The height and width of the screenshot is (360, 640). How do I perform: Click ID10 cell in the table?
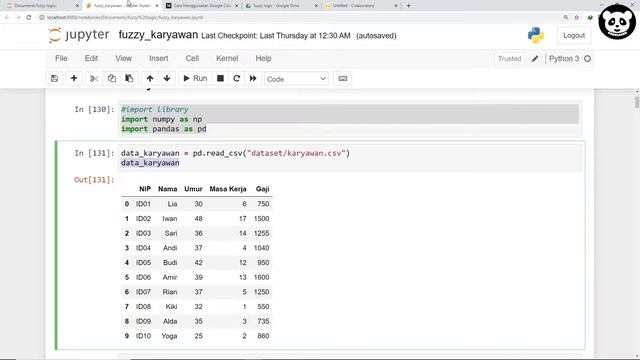click(143, 336)
